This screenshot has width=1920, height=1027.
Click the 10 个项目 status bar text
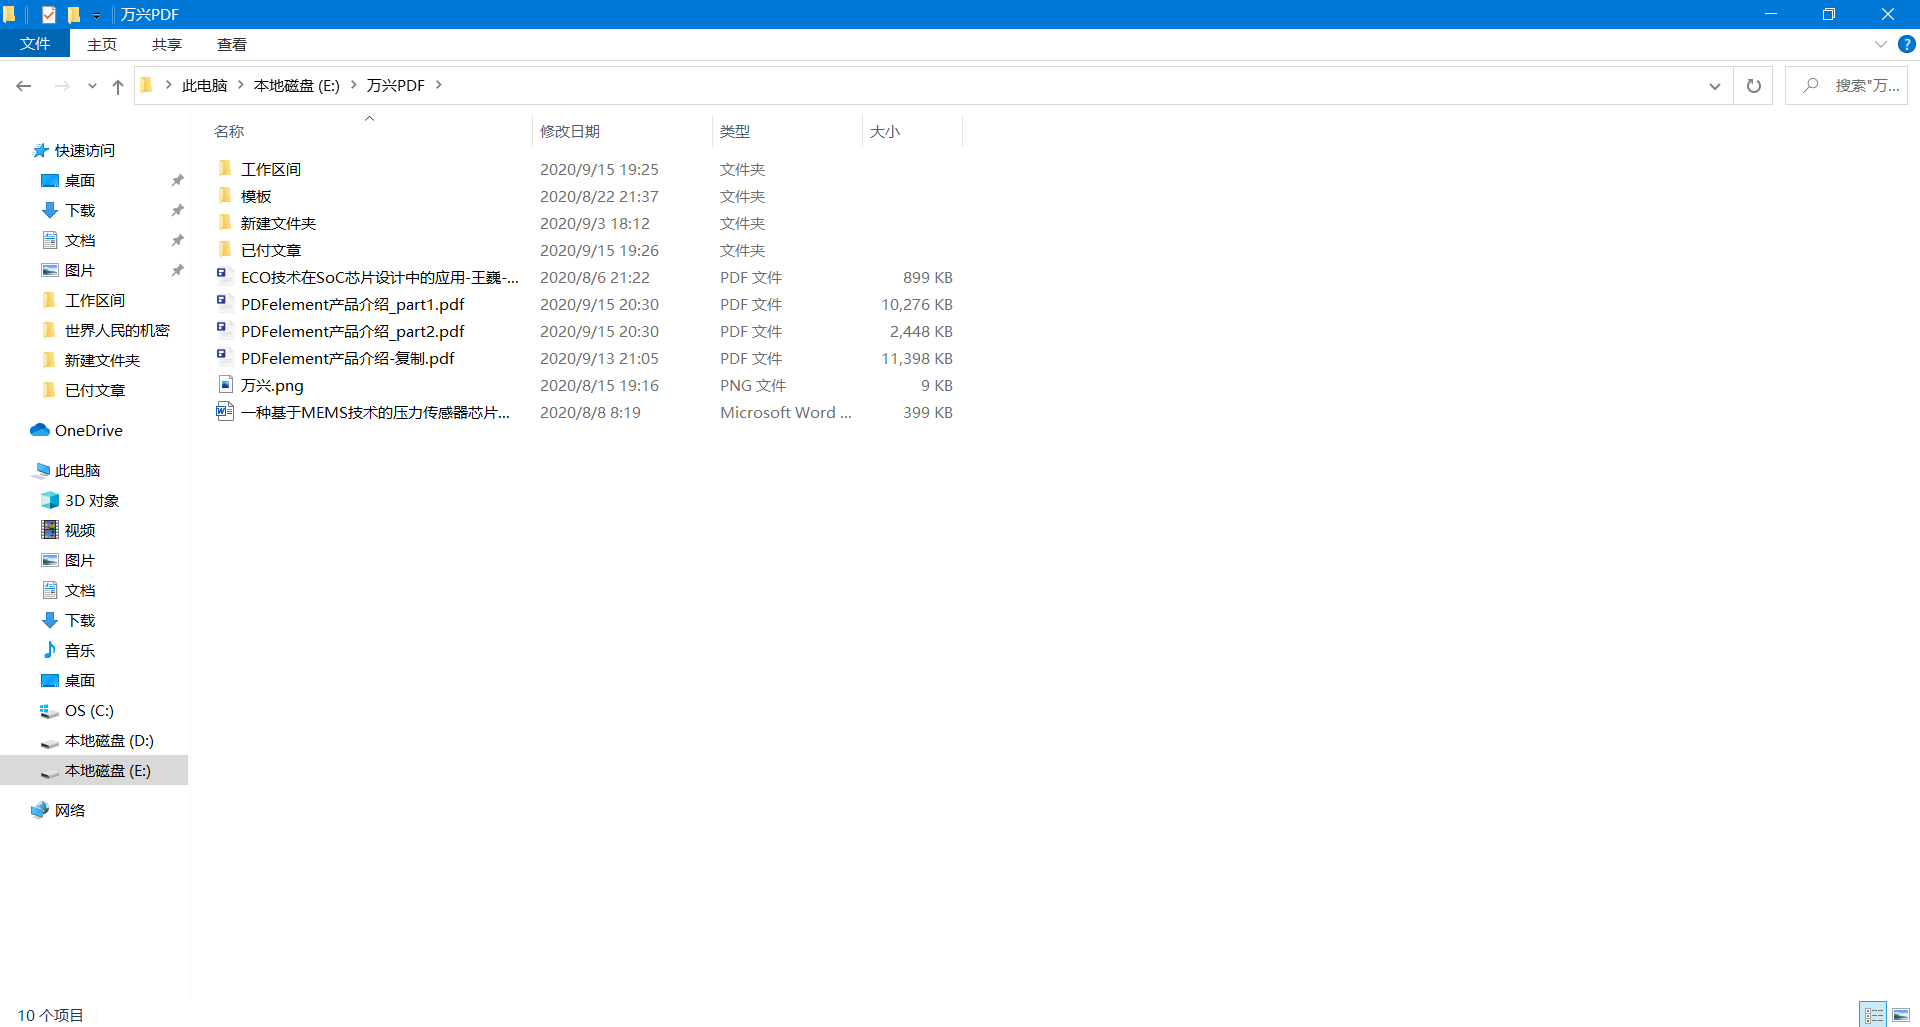pos(50,1015)
